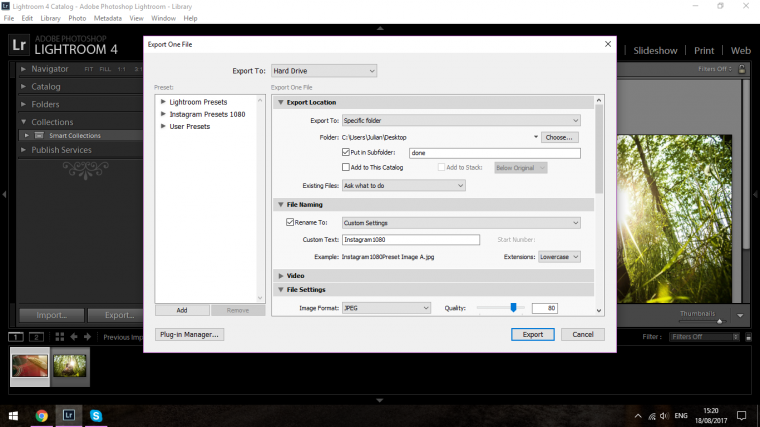The height and width of the screenshot is (427, 760).
Task: Open the Extensions Lowercase dropdown
Action: (559, 257)
